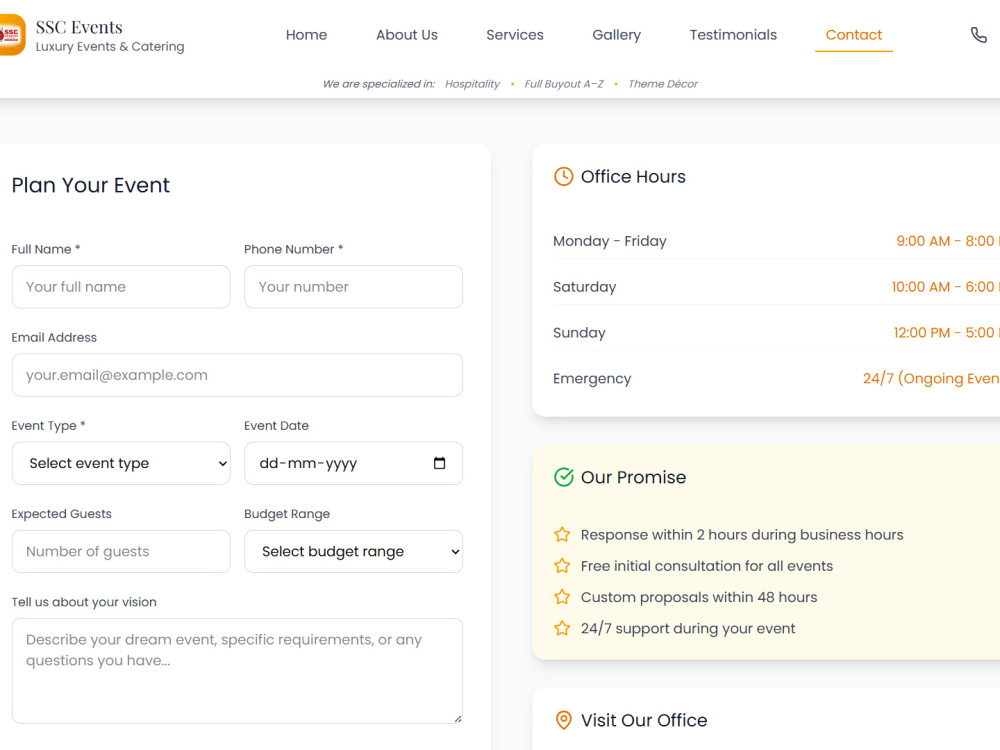1000x750 pixels.
Task: Click star icon next to Response within 2 hours
Action: click(562, 534)
